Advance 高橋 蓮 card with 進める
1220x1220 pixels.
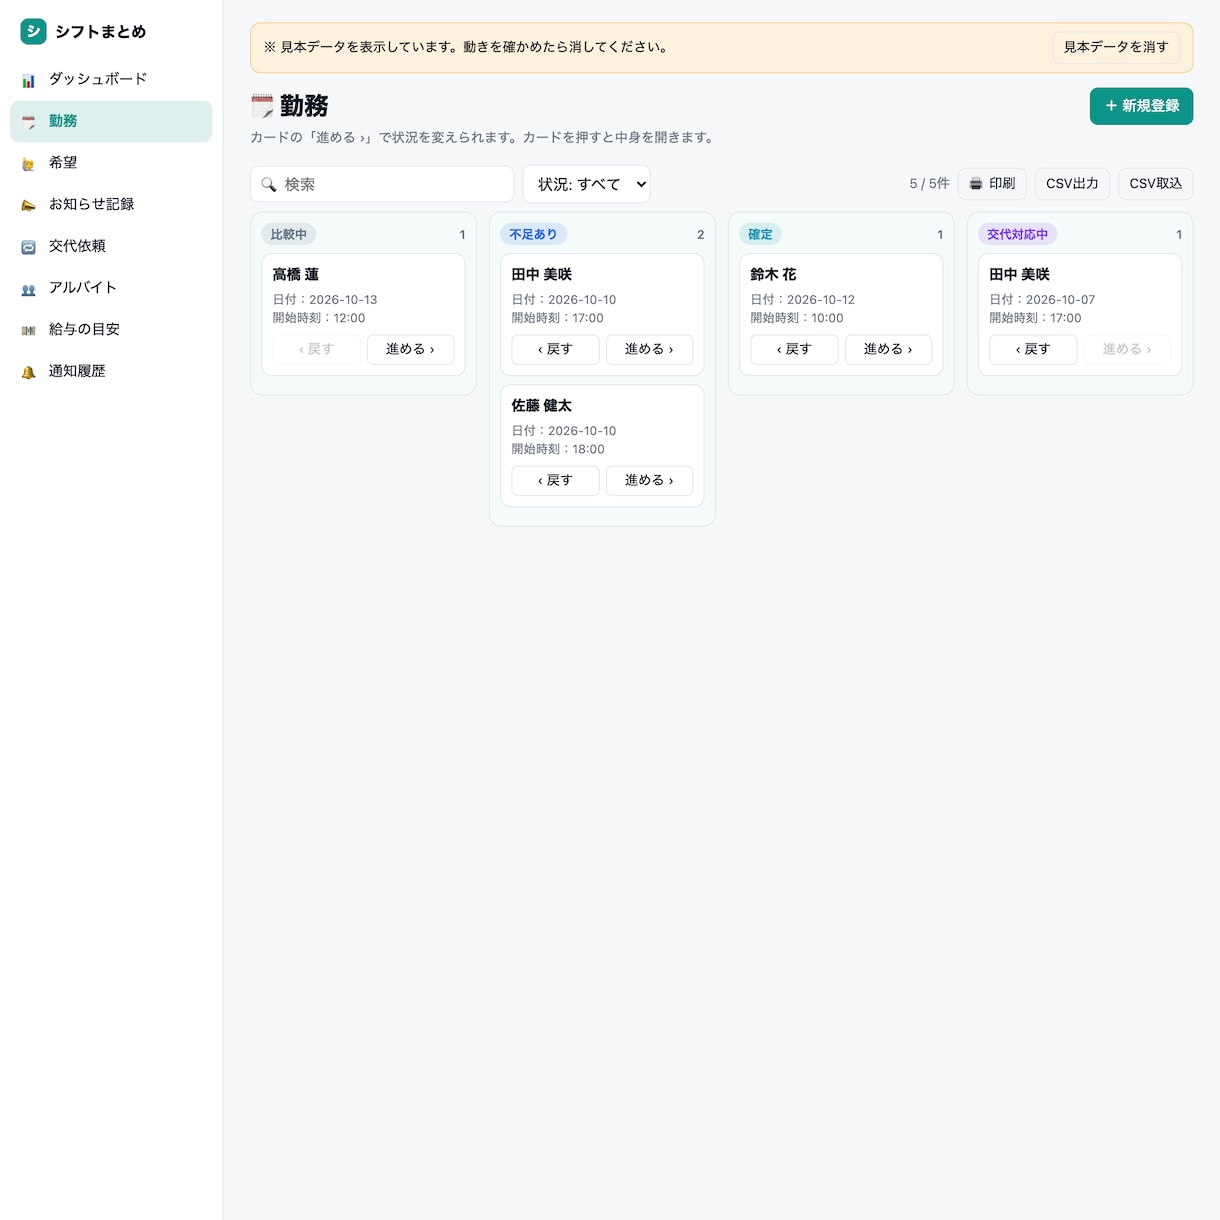(410, 349)
